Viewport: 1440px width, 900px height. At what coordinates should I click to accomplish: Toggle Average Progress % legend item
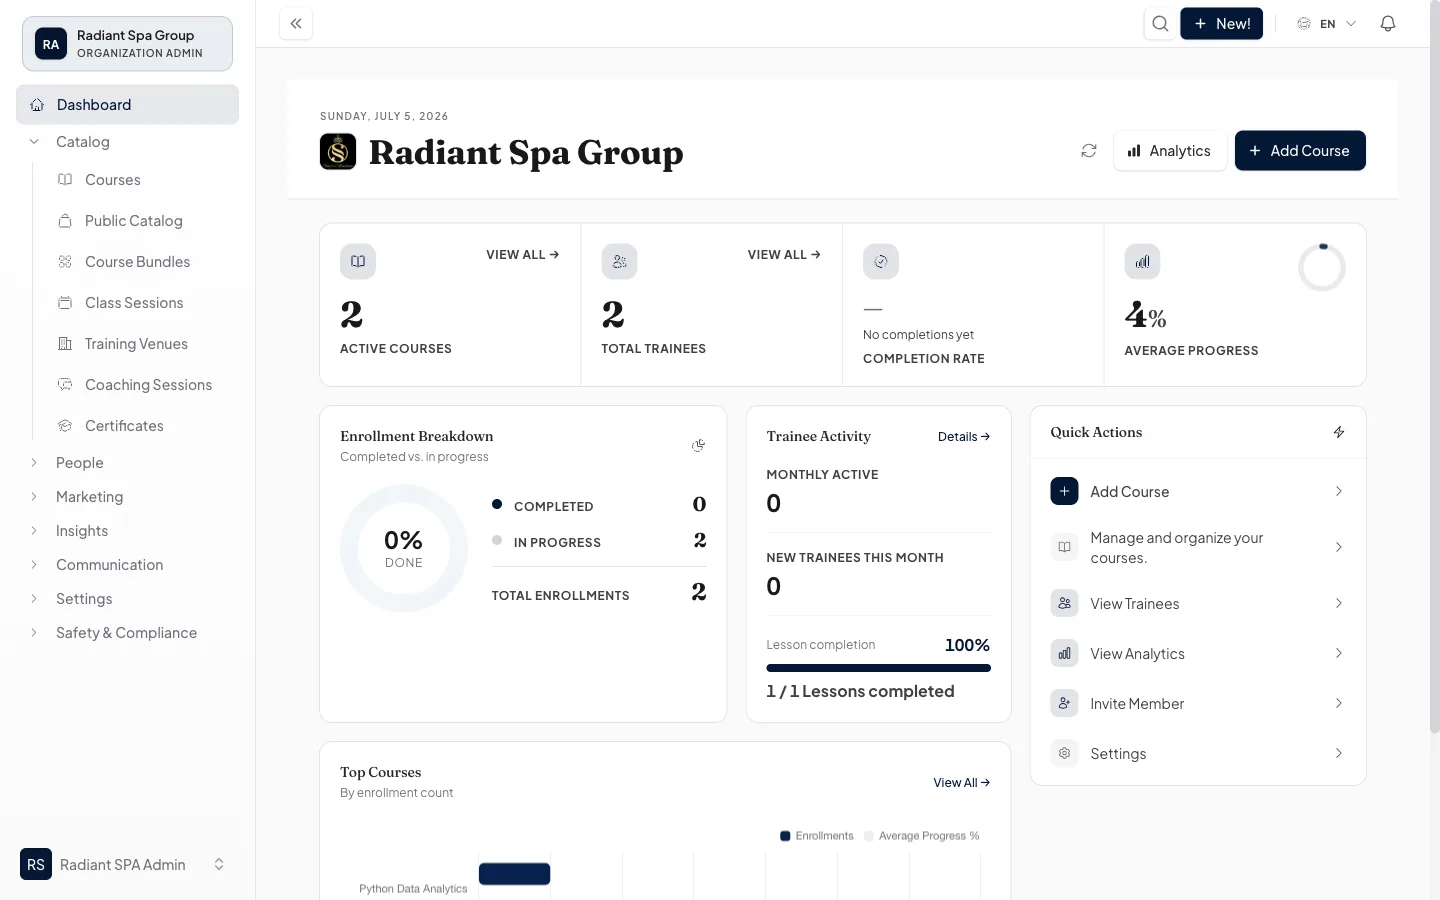(922, 836)
